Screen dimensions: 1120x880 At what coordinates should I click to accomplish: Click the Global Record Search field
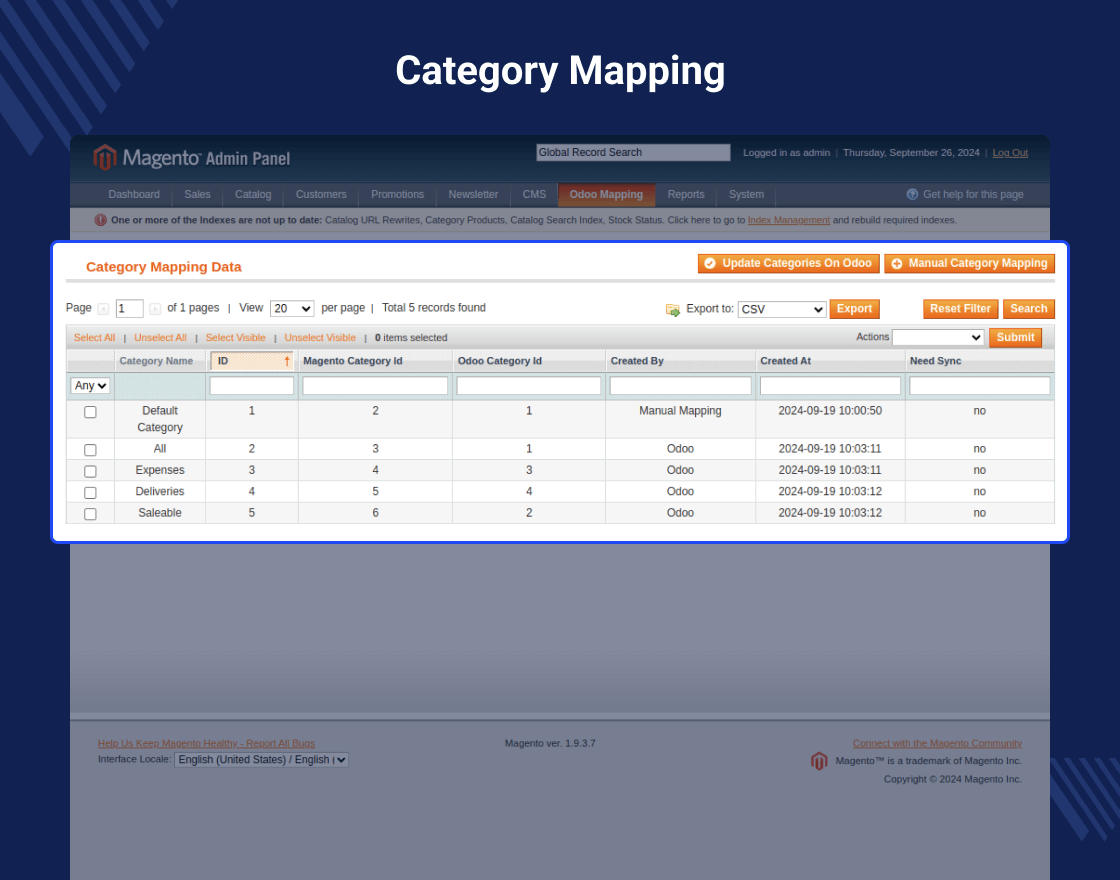(634, 153)
